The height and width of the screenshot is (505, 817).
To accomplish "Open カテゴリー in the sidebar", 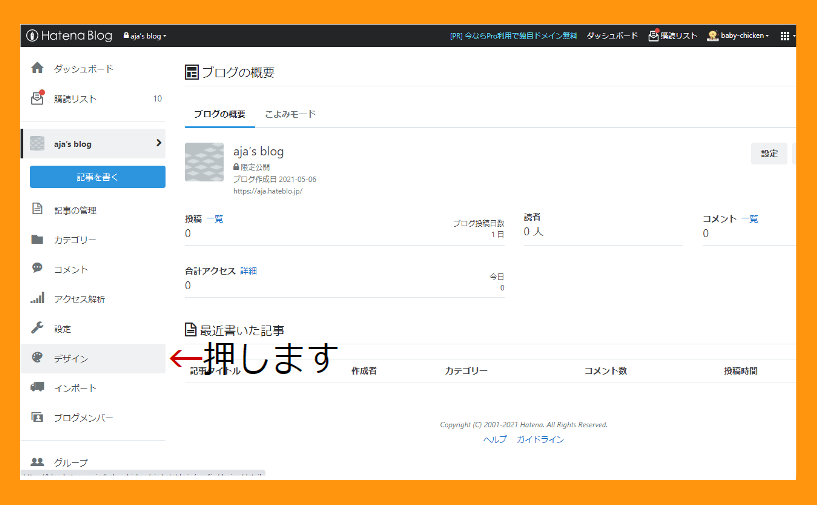I will coord(75,240).
